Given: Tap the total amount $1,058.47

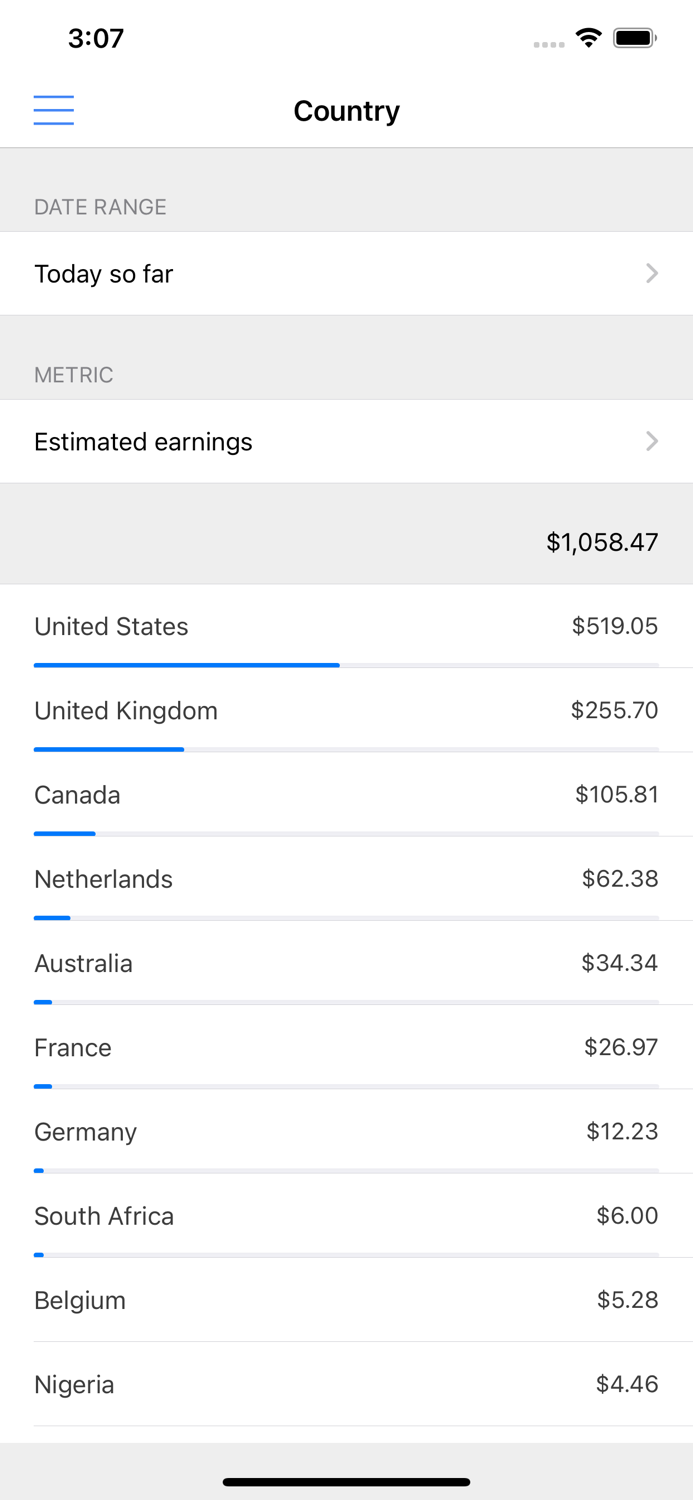Looking at the screenshot, I should pyautogui.click(x=601, y=541).
